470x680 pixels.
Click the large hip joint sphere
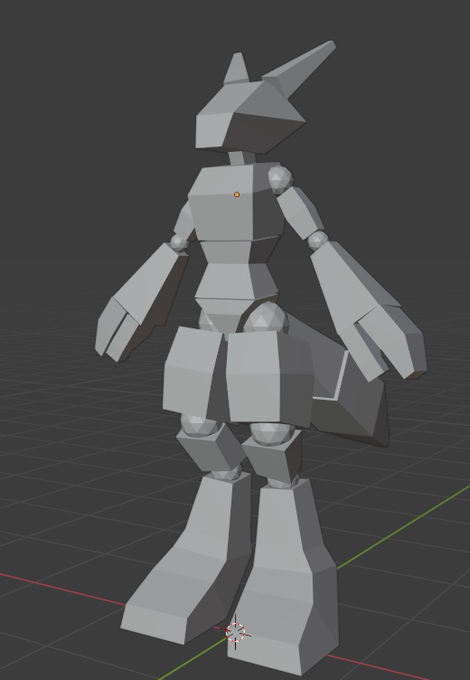265,317
